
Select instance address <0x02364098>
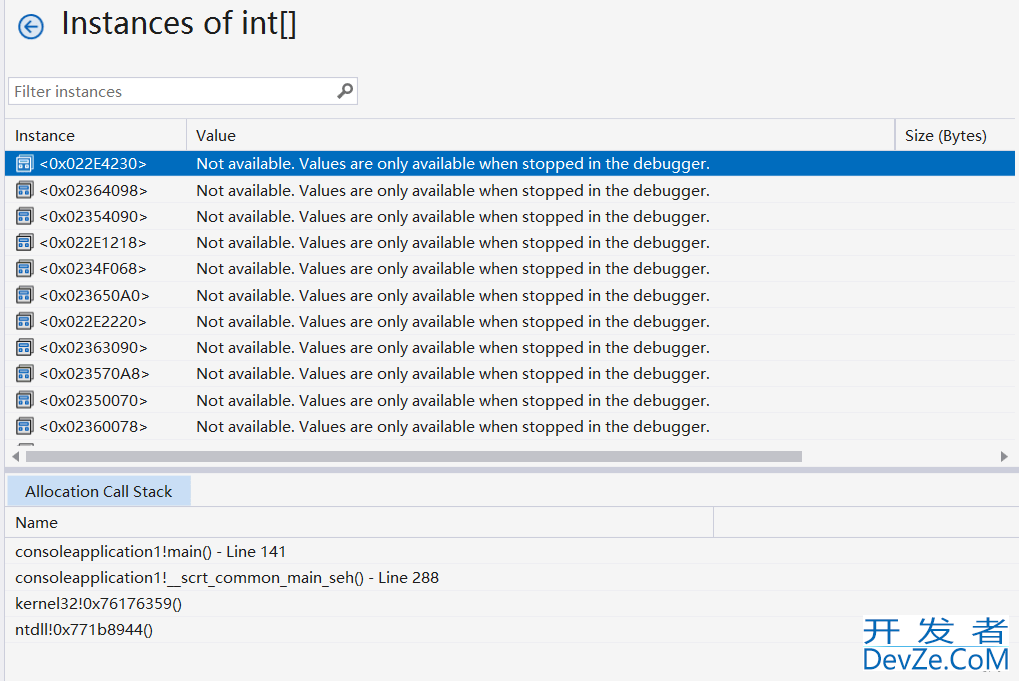(94, 190)
